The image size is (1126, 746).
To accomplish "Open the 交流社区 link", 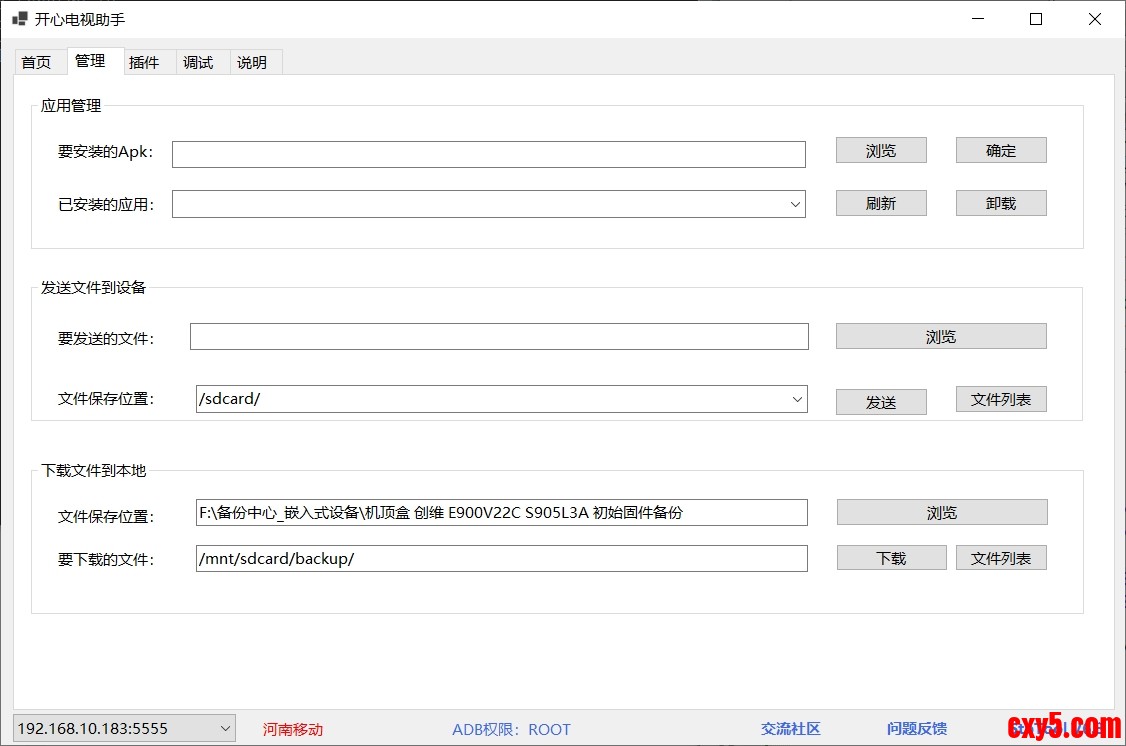I will click(x=790, y=729).
